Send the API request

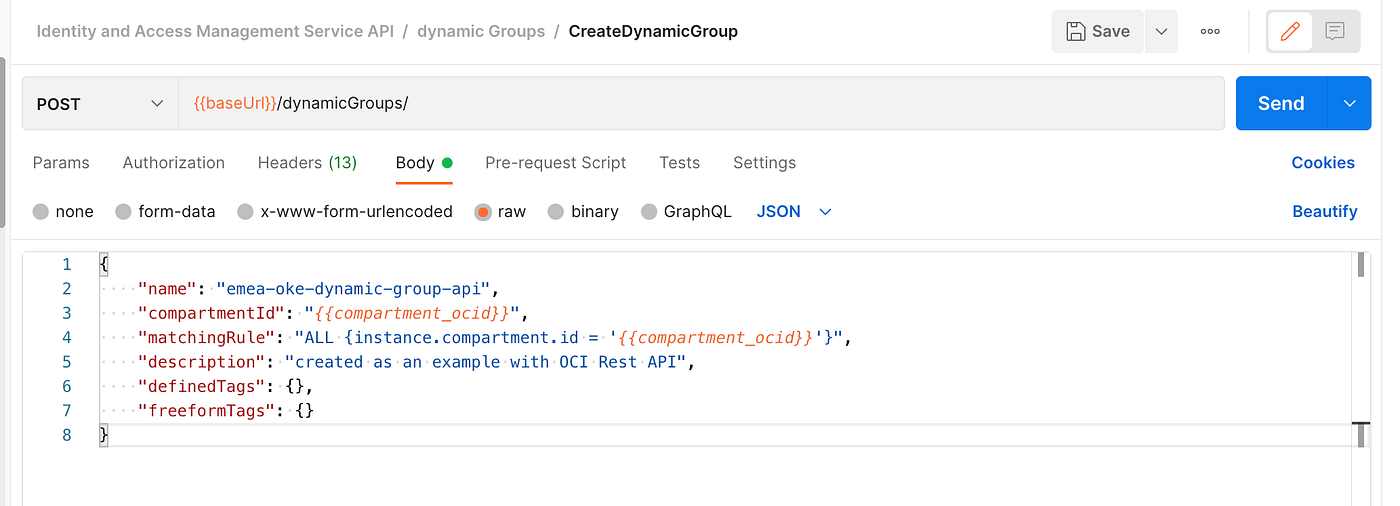pyautogui.click(x=1281, y=104)
